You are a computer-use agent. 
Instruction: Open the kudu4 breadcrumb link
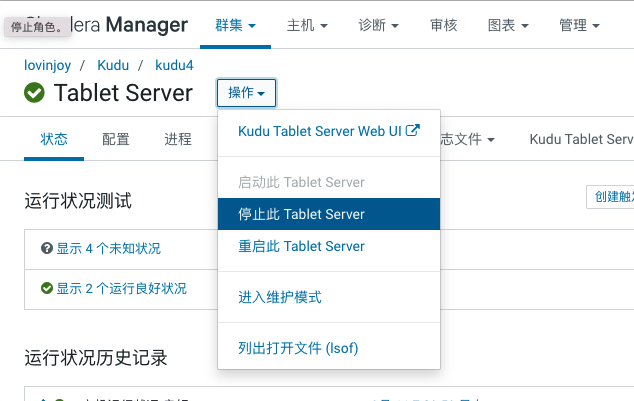coord(174,65)
